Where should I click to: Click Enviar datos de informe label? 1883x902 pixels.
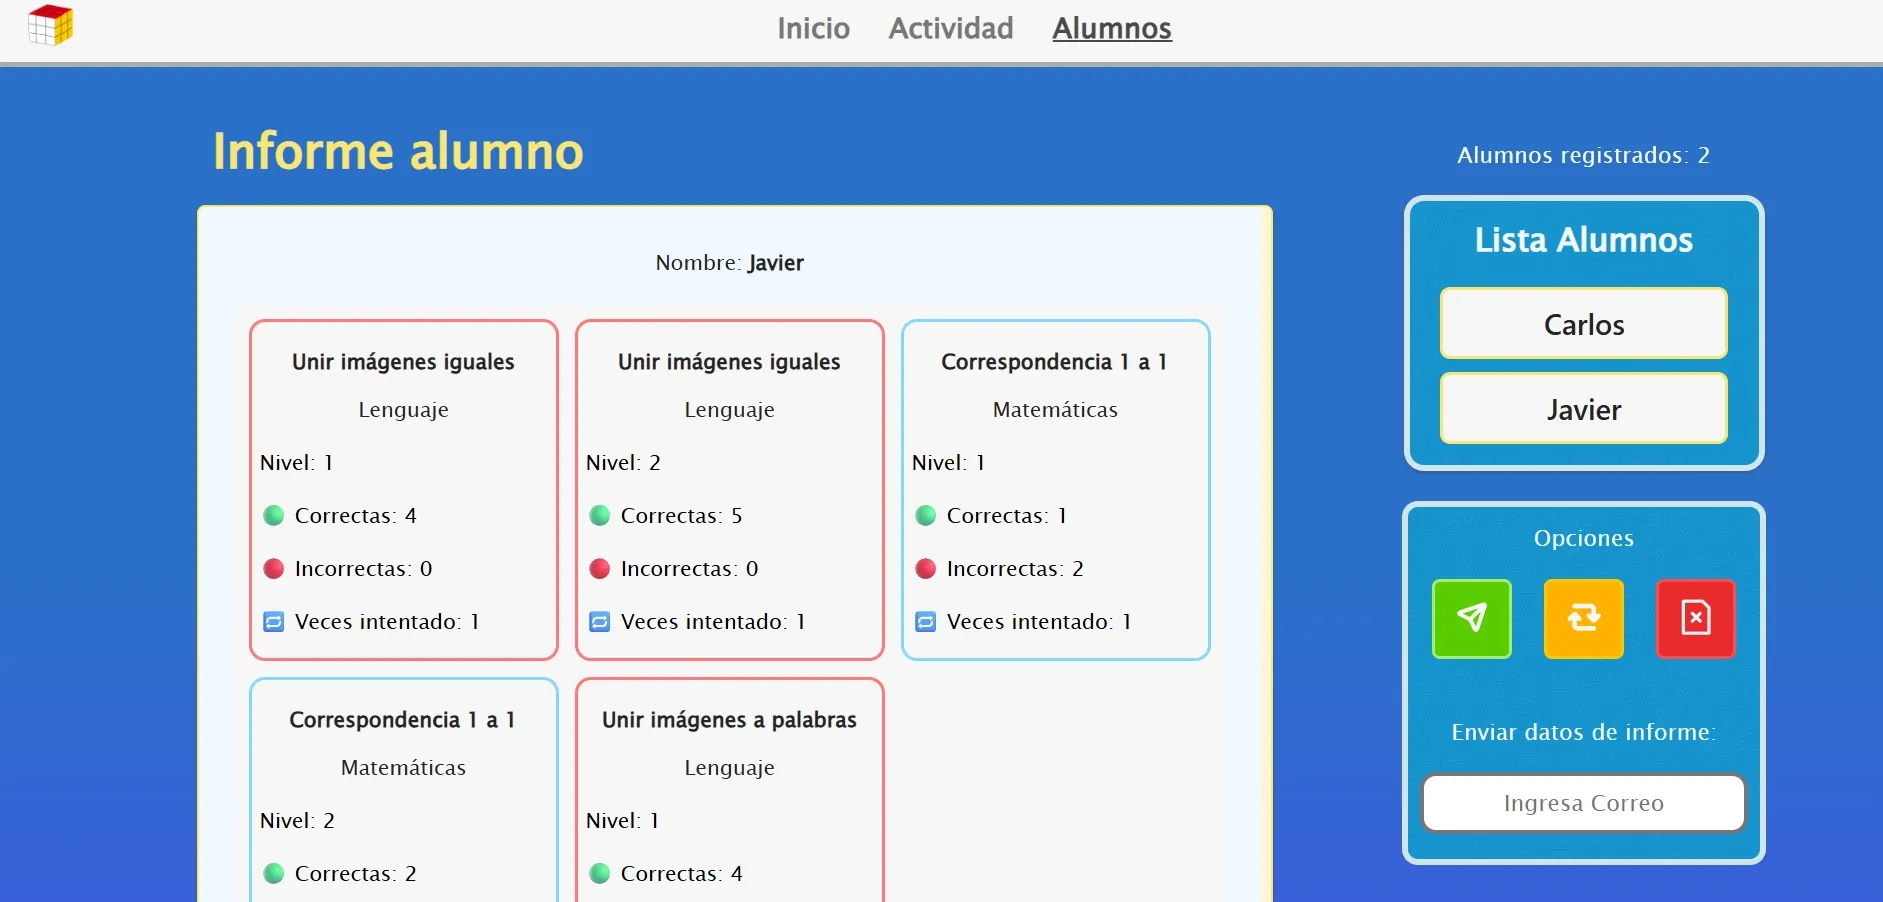(1583, 732)
